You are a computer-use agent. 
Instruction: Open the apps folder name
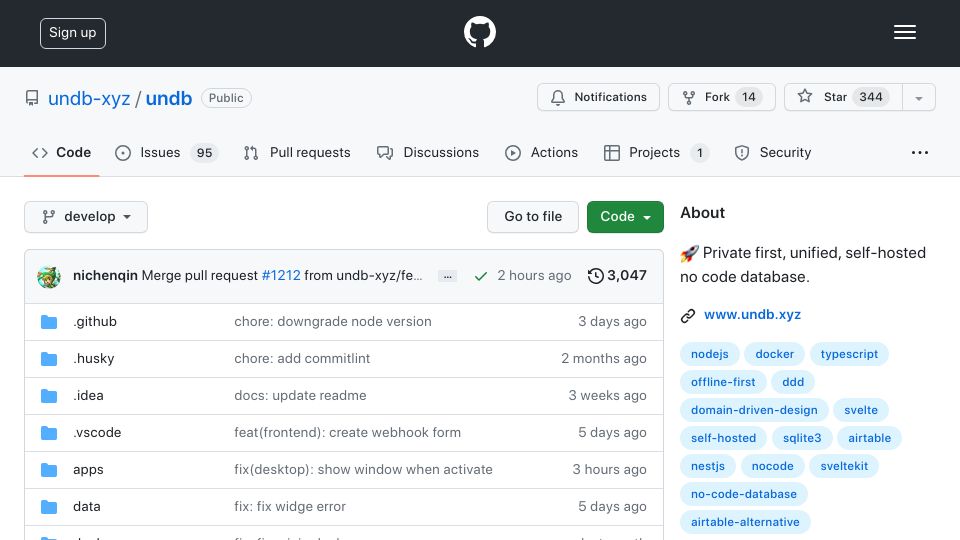click(88, 470)
